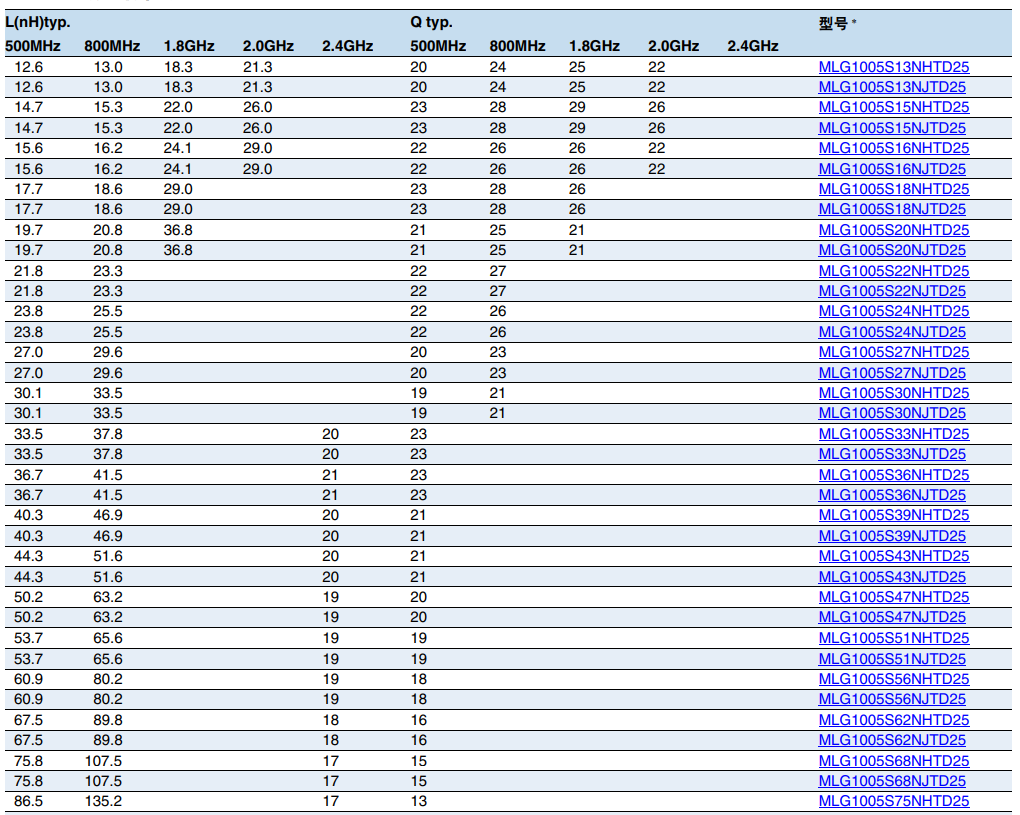This screenshot has height=815, width=1020.
Task: Click the 2.4GHz header under Q typ.
Action: [x=753, y=46]
